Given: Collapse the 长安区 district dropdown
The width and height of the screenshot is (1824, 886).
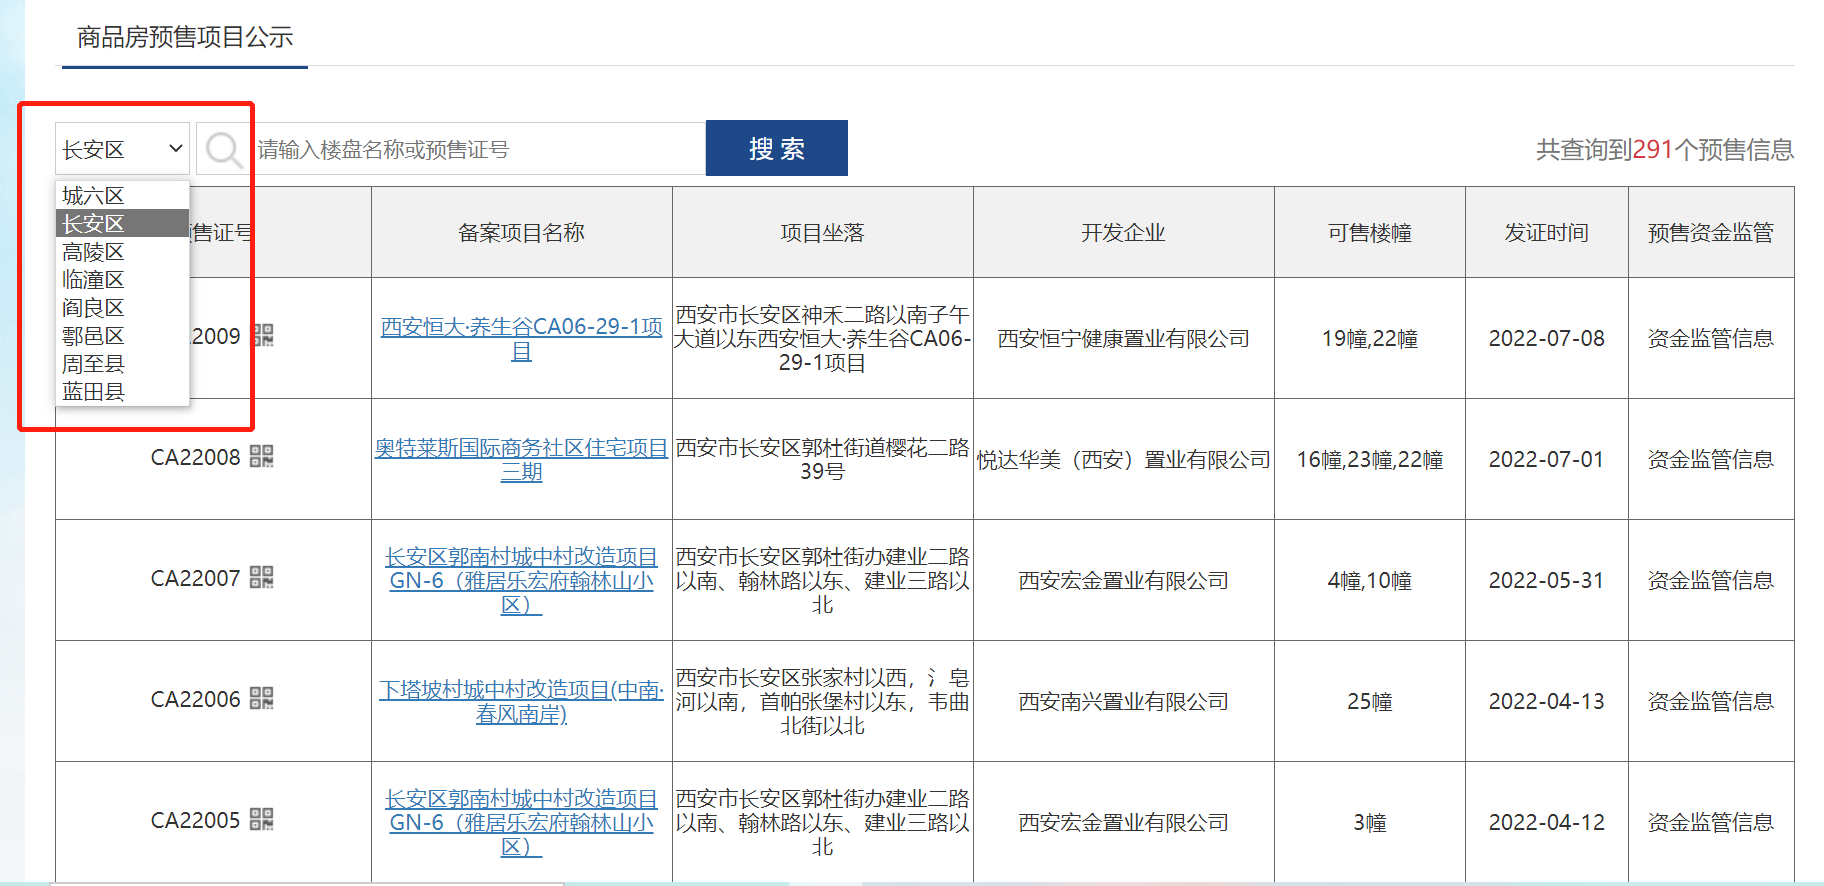Looking at the screenshot, I should pyautogui.click(x=122, y=149).
